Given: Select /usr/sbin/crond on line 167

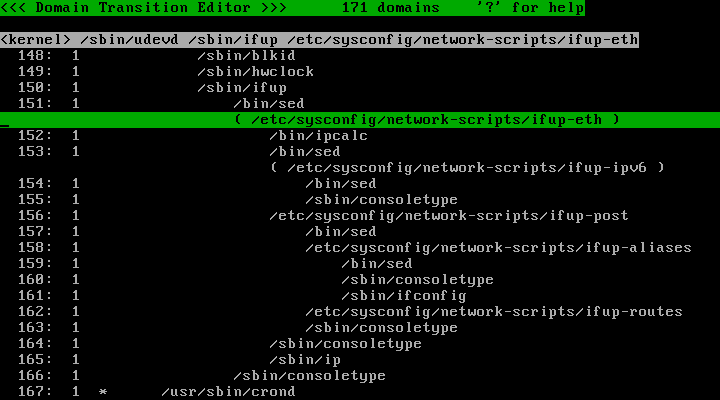Looking at the screenshot, I should [x=228, y=391].
